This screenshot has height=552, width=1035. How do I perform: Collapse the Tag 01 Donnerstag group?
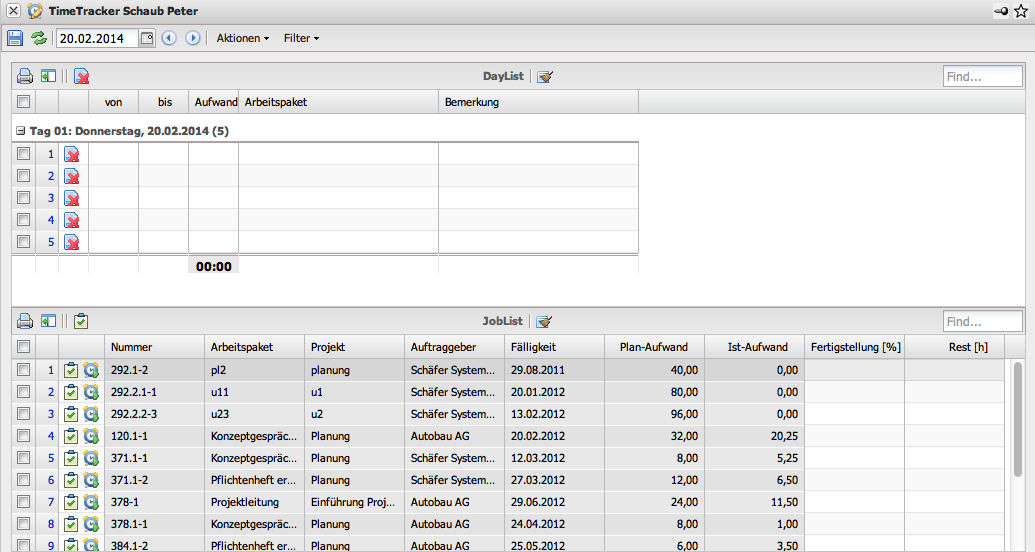tap(21, 131)
